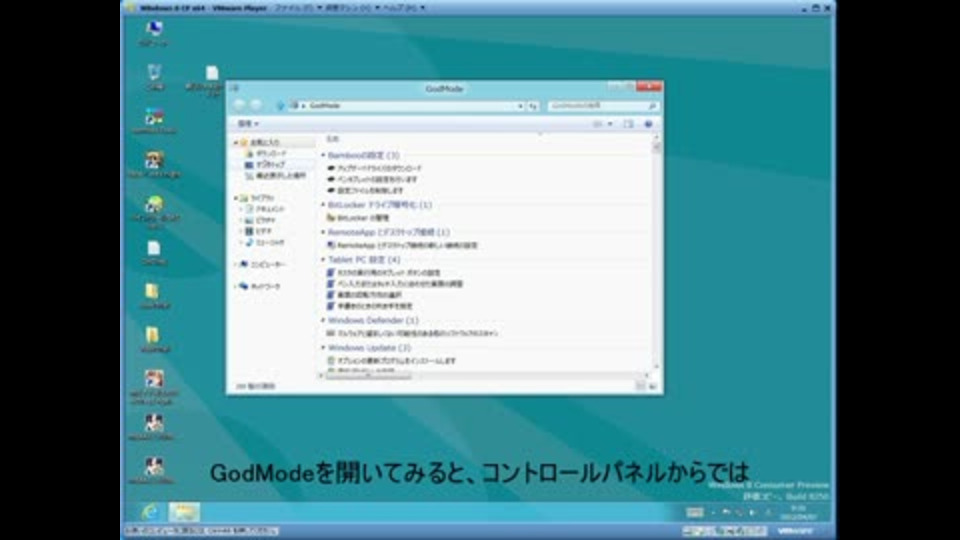Select Music under Libraries
This screenshot has height=540, width=960.
(265, 242)
